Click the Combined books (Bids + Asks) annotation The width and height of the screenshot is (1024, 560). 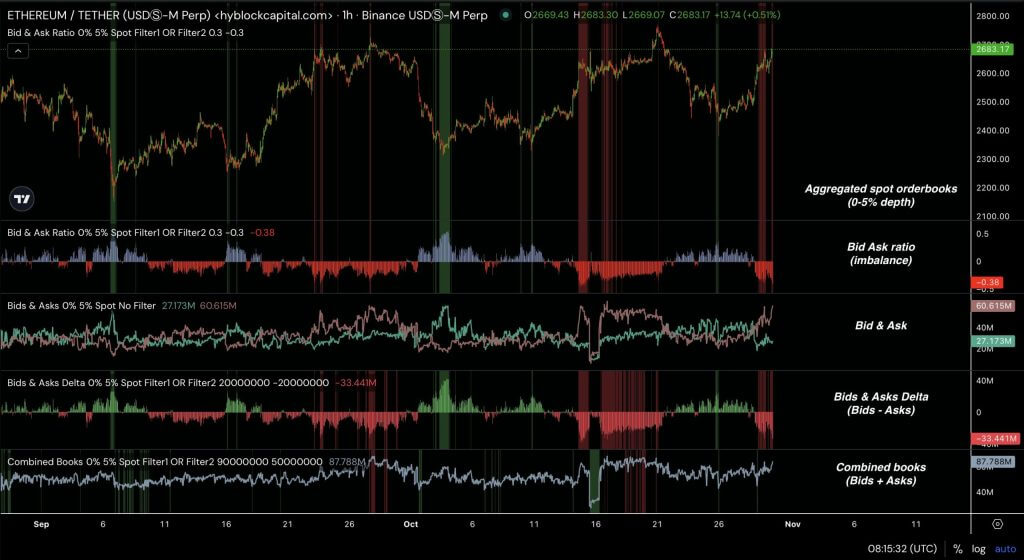coord(880,474)
